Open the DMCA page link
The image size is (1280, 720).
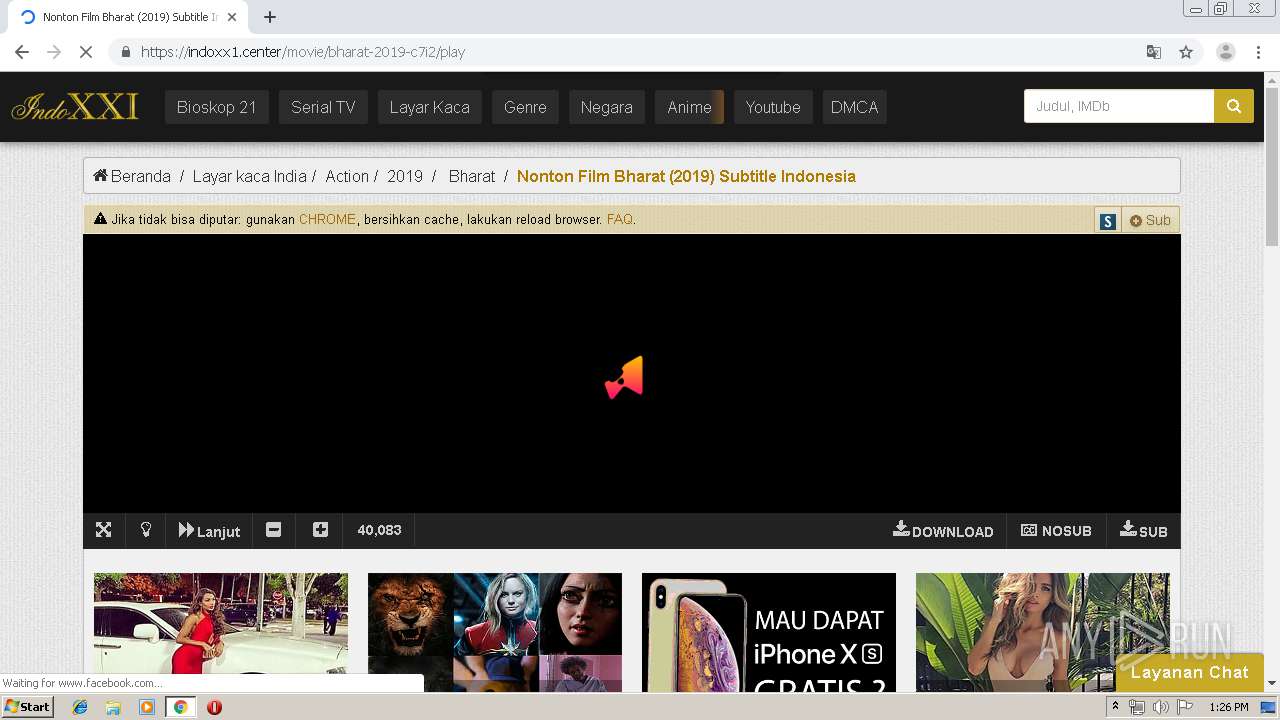click(x=854, y=107)
